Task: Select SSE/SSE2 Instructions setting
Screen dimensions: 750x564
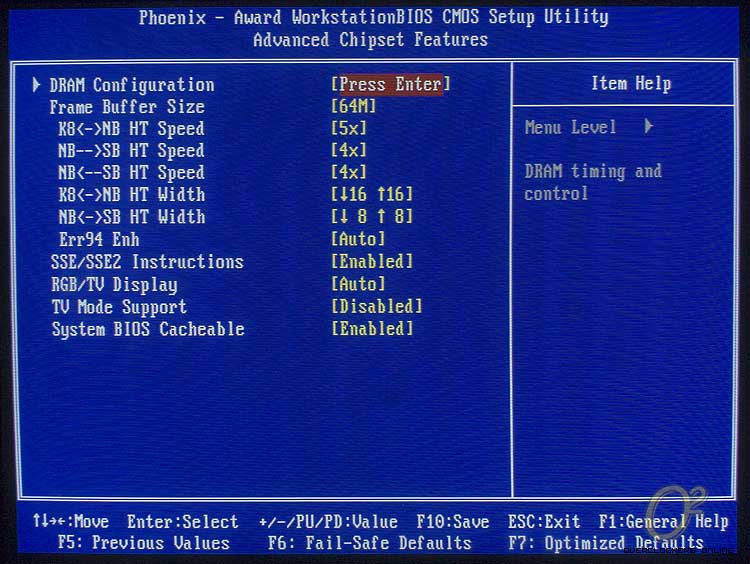Action: (147, 262)
